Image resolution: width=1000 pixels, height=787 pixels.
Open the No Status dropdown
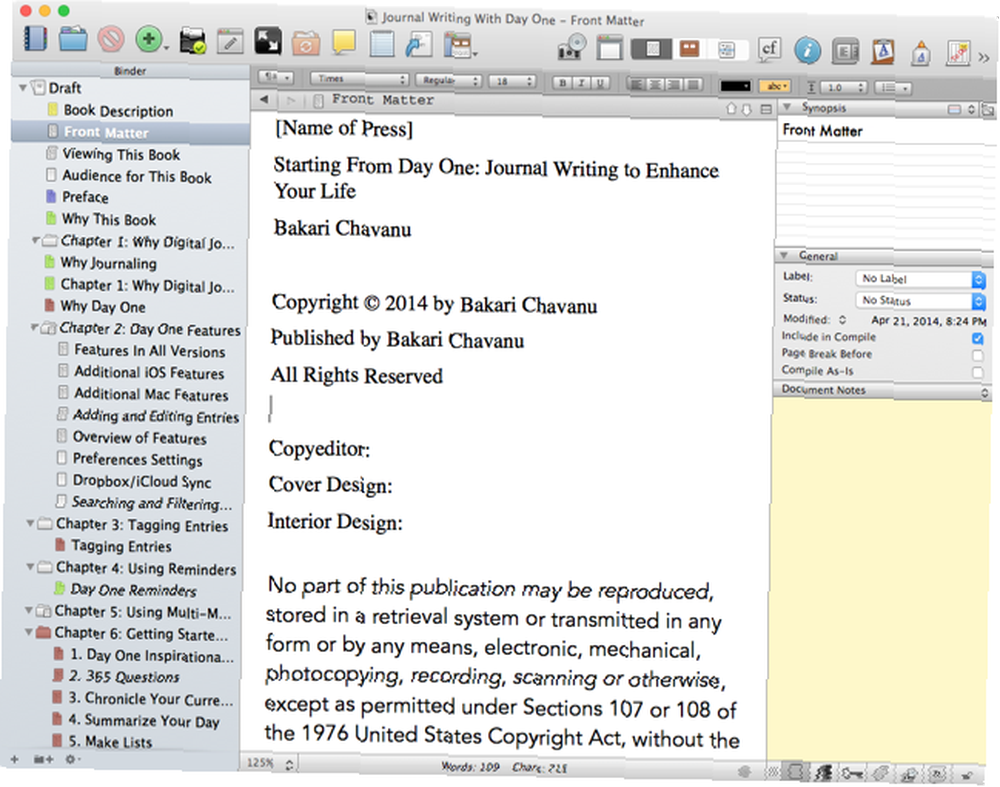(x=920, y=300)
